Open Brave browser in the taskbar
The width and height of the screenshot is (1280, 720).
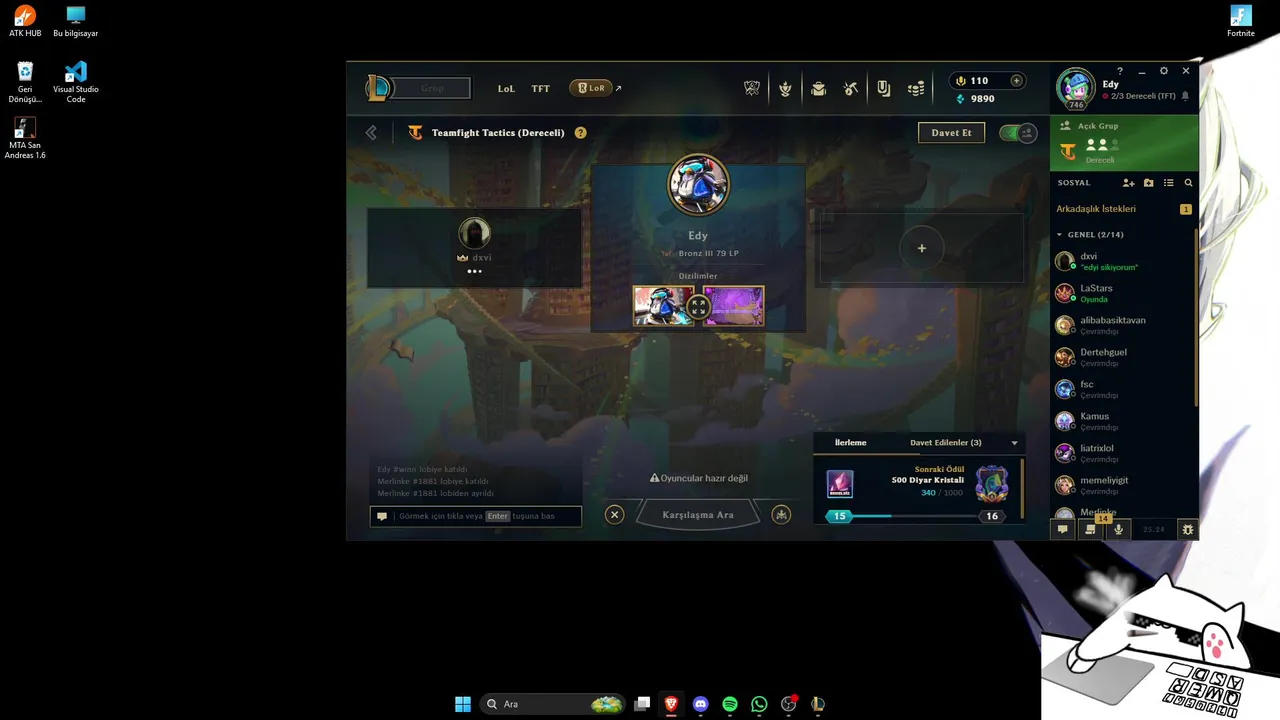pyautogui.click(x=671, y=704)
